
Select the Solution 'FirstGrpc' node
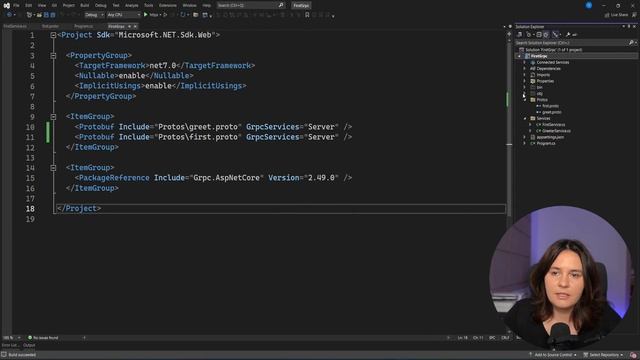553,50
